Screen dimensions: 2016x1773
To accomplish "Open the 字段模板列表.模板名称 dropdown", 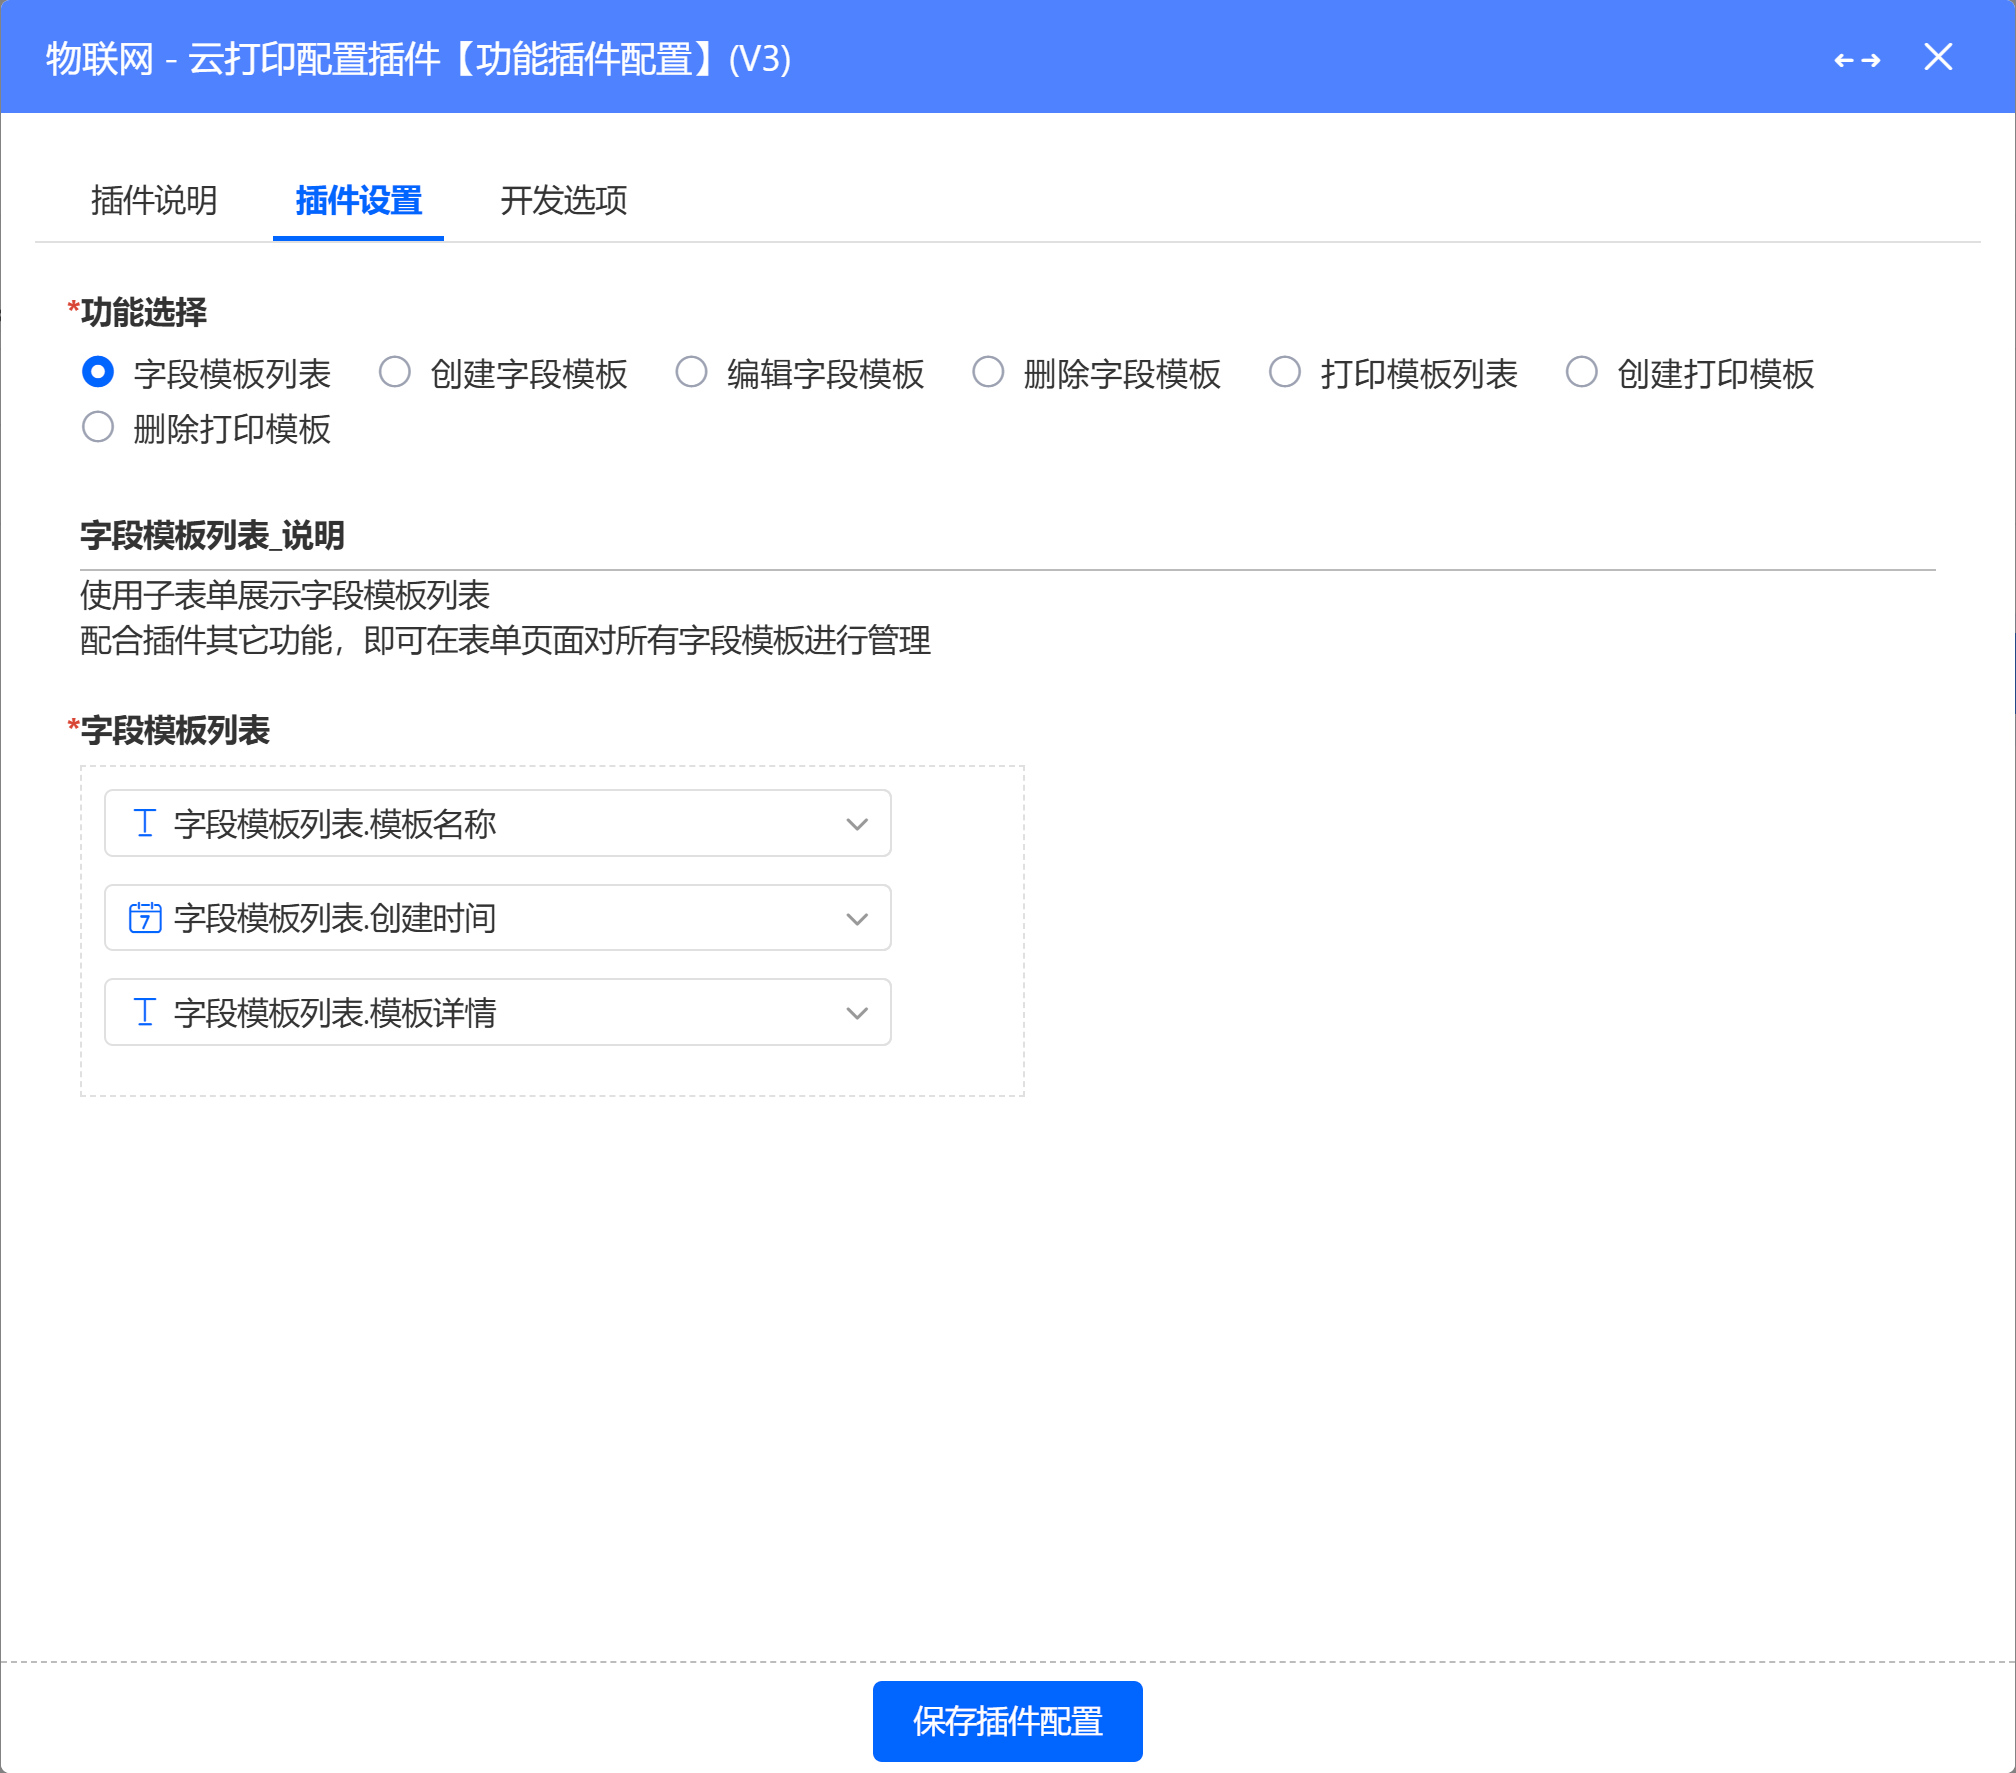I will (497, 823).
